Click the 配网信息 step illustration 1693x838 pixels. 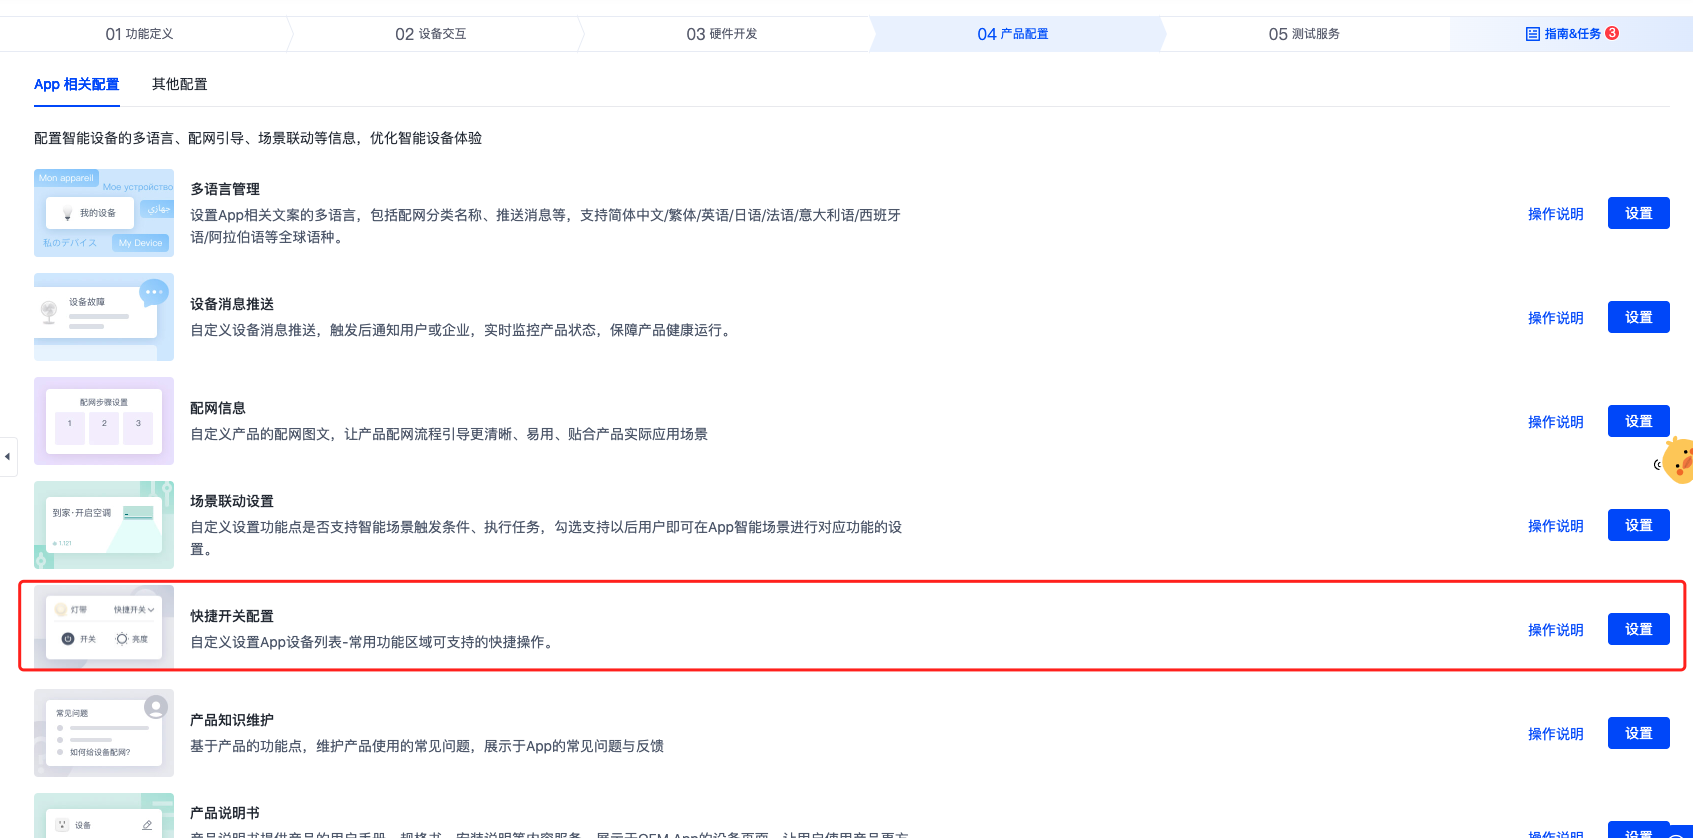point(104,421)
